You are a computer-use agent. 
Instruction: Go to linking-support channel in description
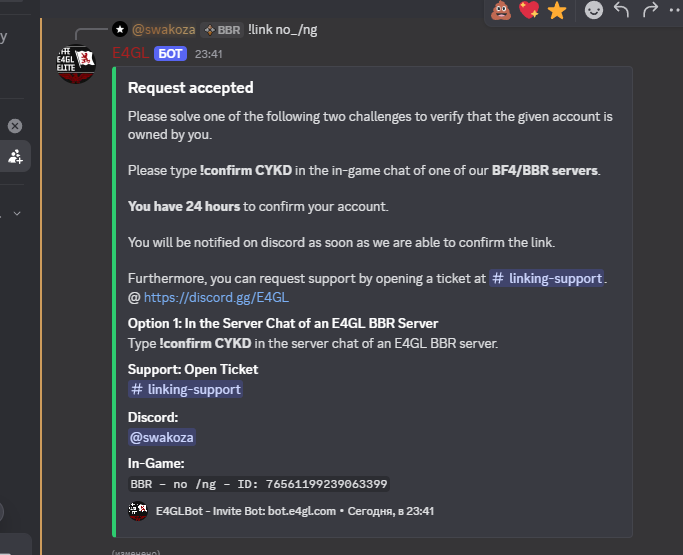coord(547,278)
